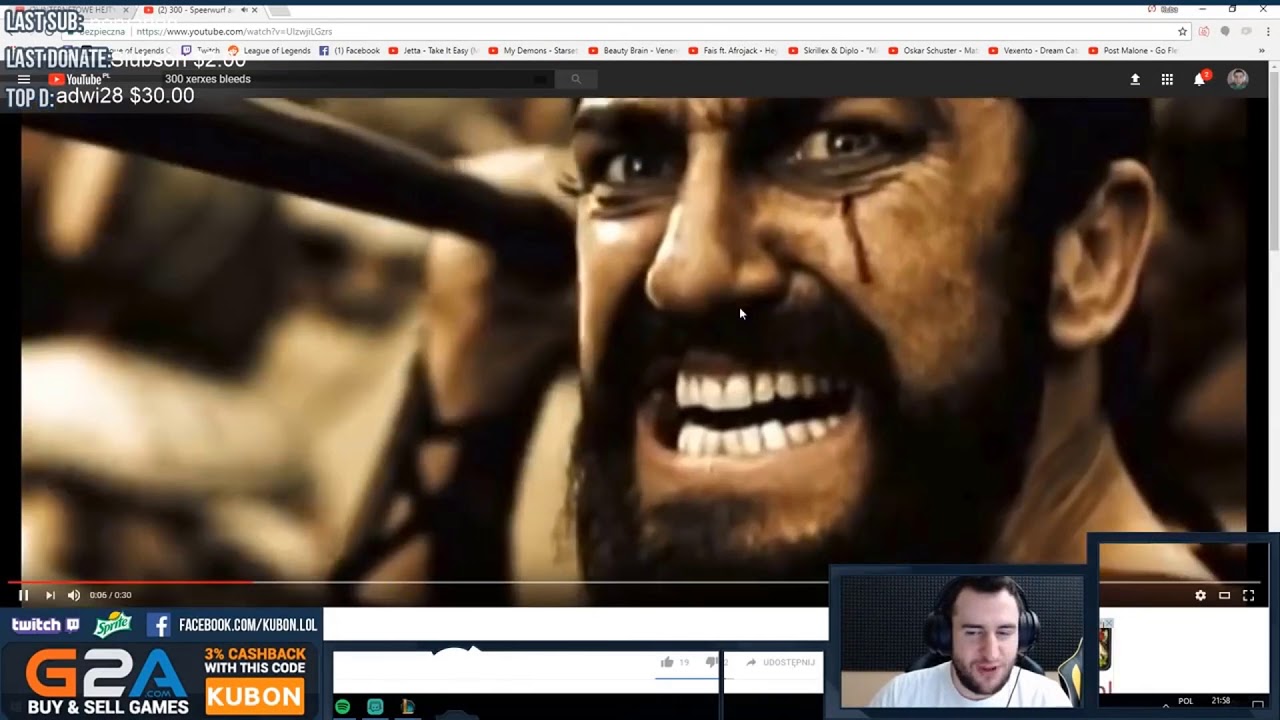Image resolution: width=1280 pixels, height=720 pixels.
Task: Open the 'My Demons - Starset' bookmark
Action: tap(533, 50)
